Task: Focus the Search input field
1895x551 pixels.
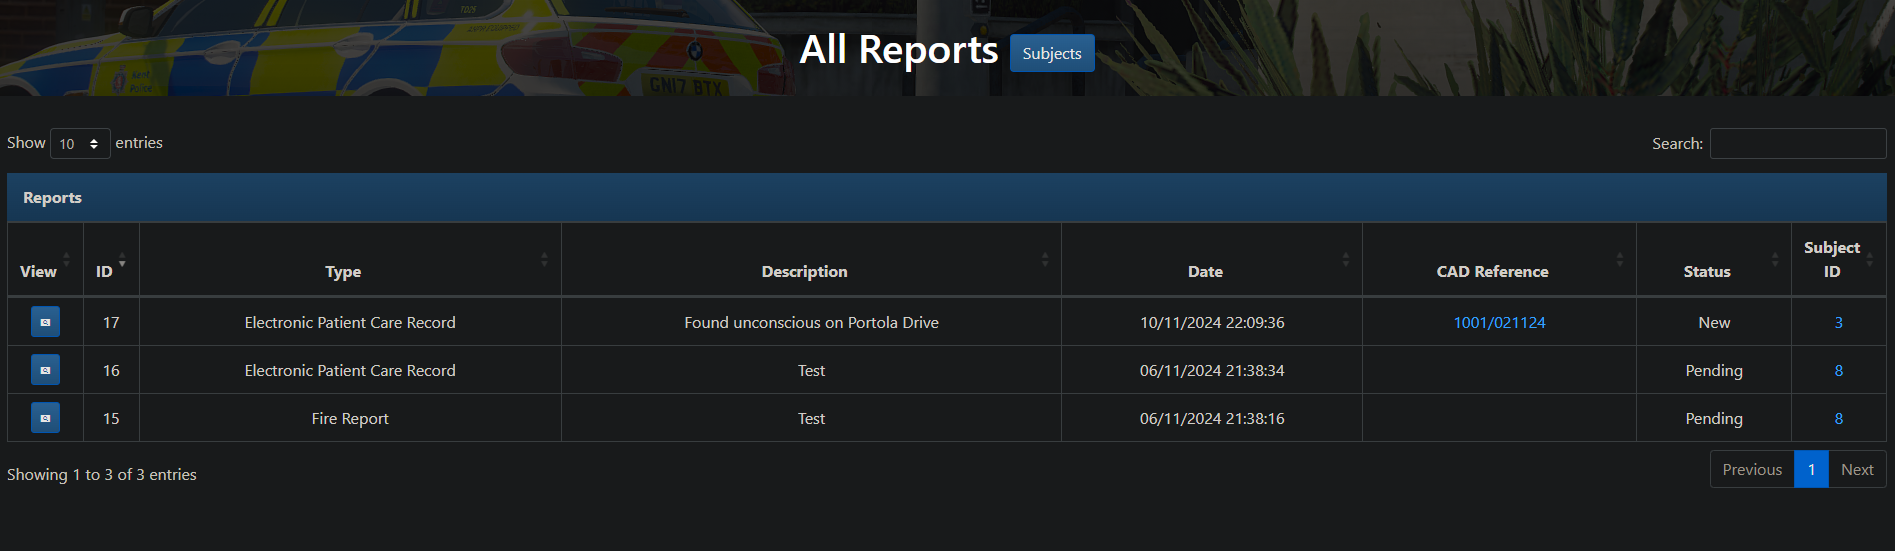Action: pyautogui.click(x=1797, y=144)
